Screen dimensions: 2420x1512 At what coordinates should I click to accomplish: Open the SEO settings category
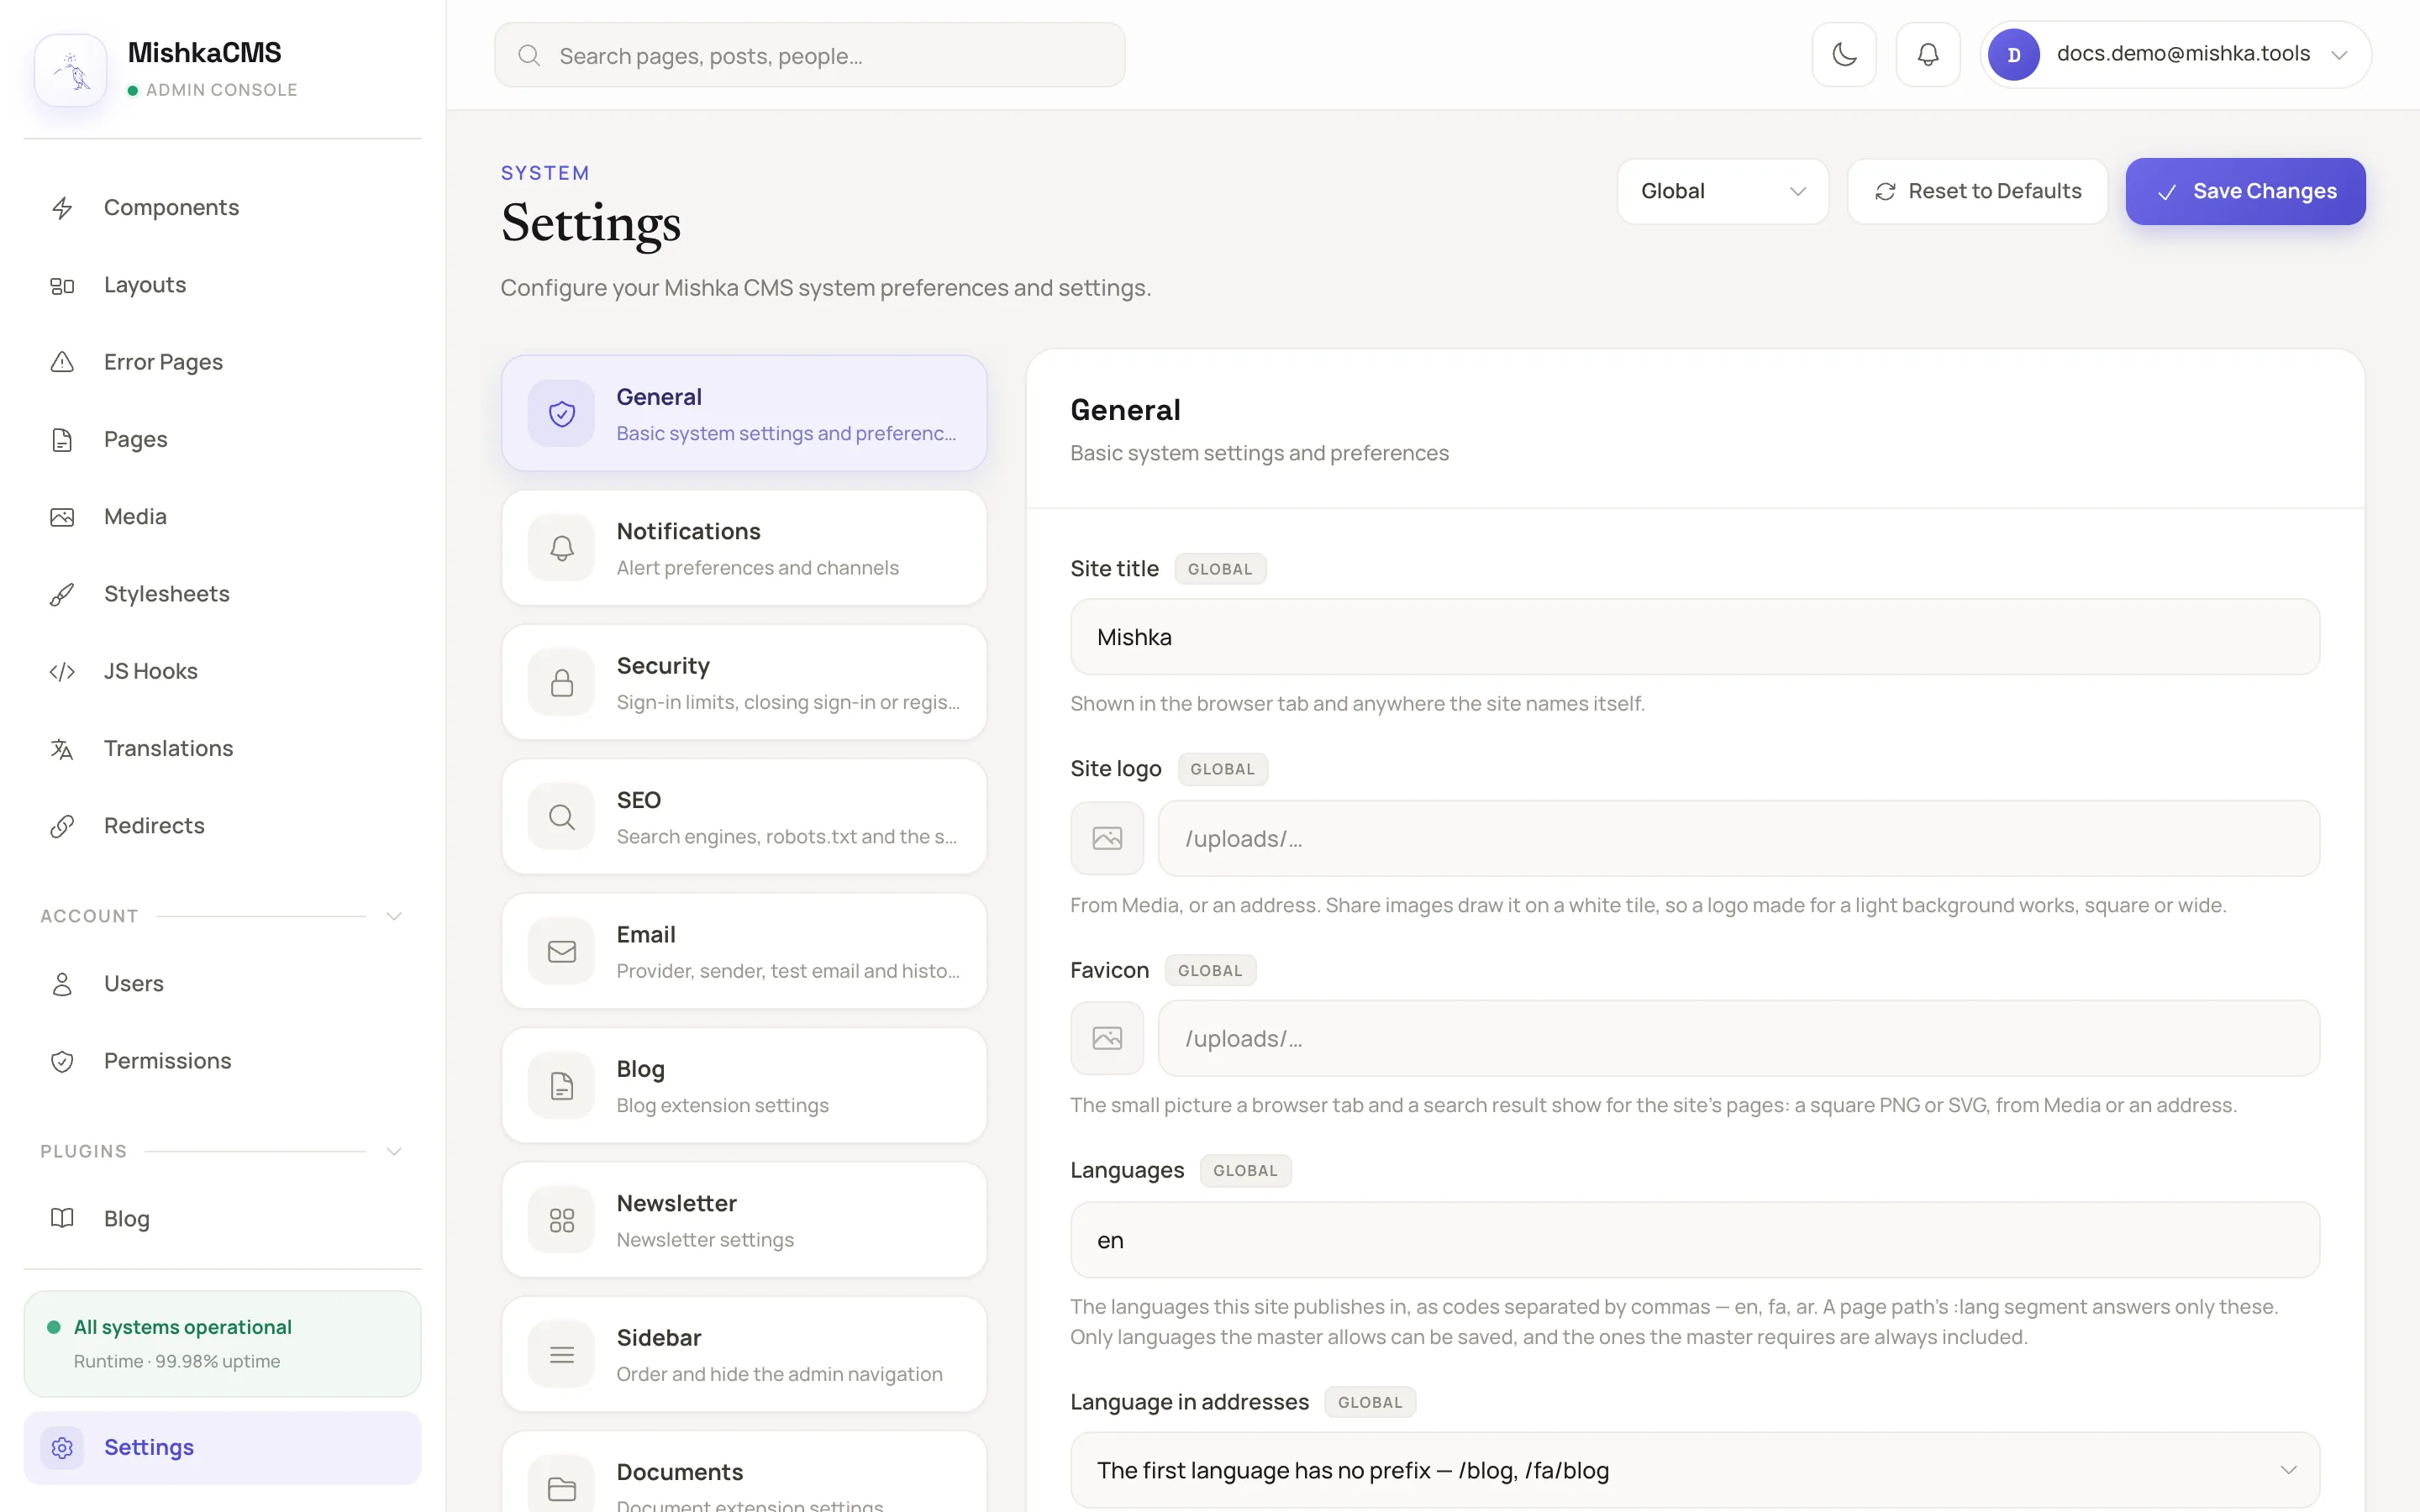(744, 817)
